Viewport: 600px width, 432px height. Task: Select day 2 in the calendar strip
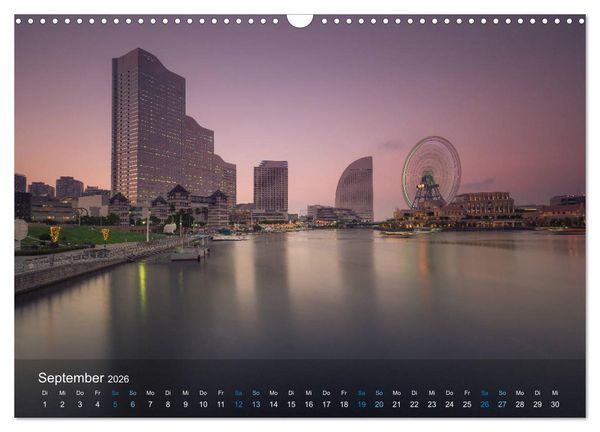coord(62,404)
